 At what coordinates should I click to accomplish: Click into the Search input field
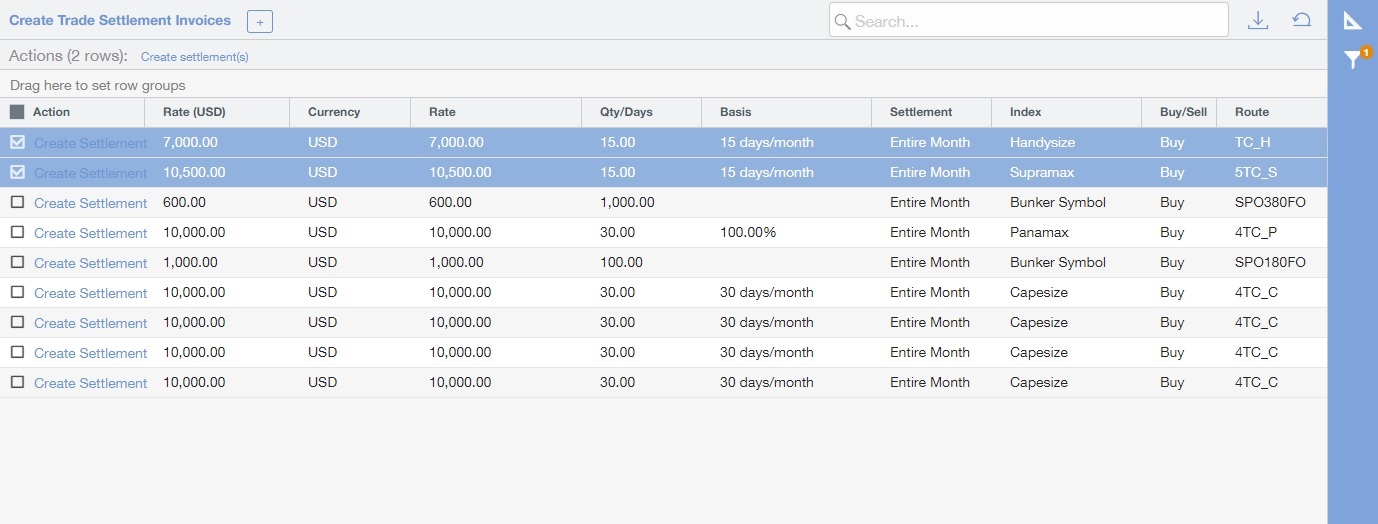(1035, 21)
